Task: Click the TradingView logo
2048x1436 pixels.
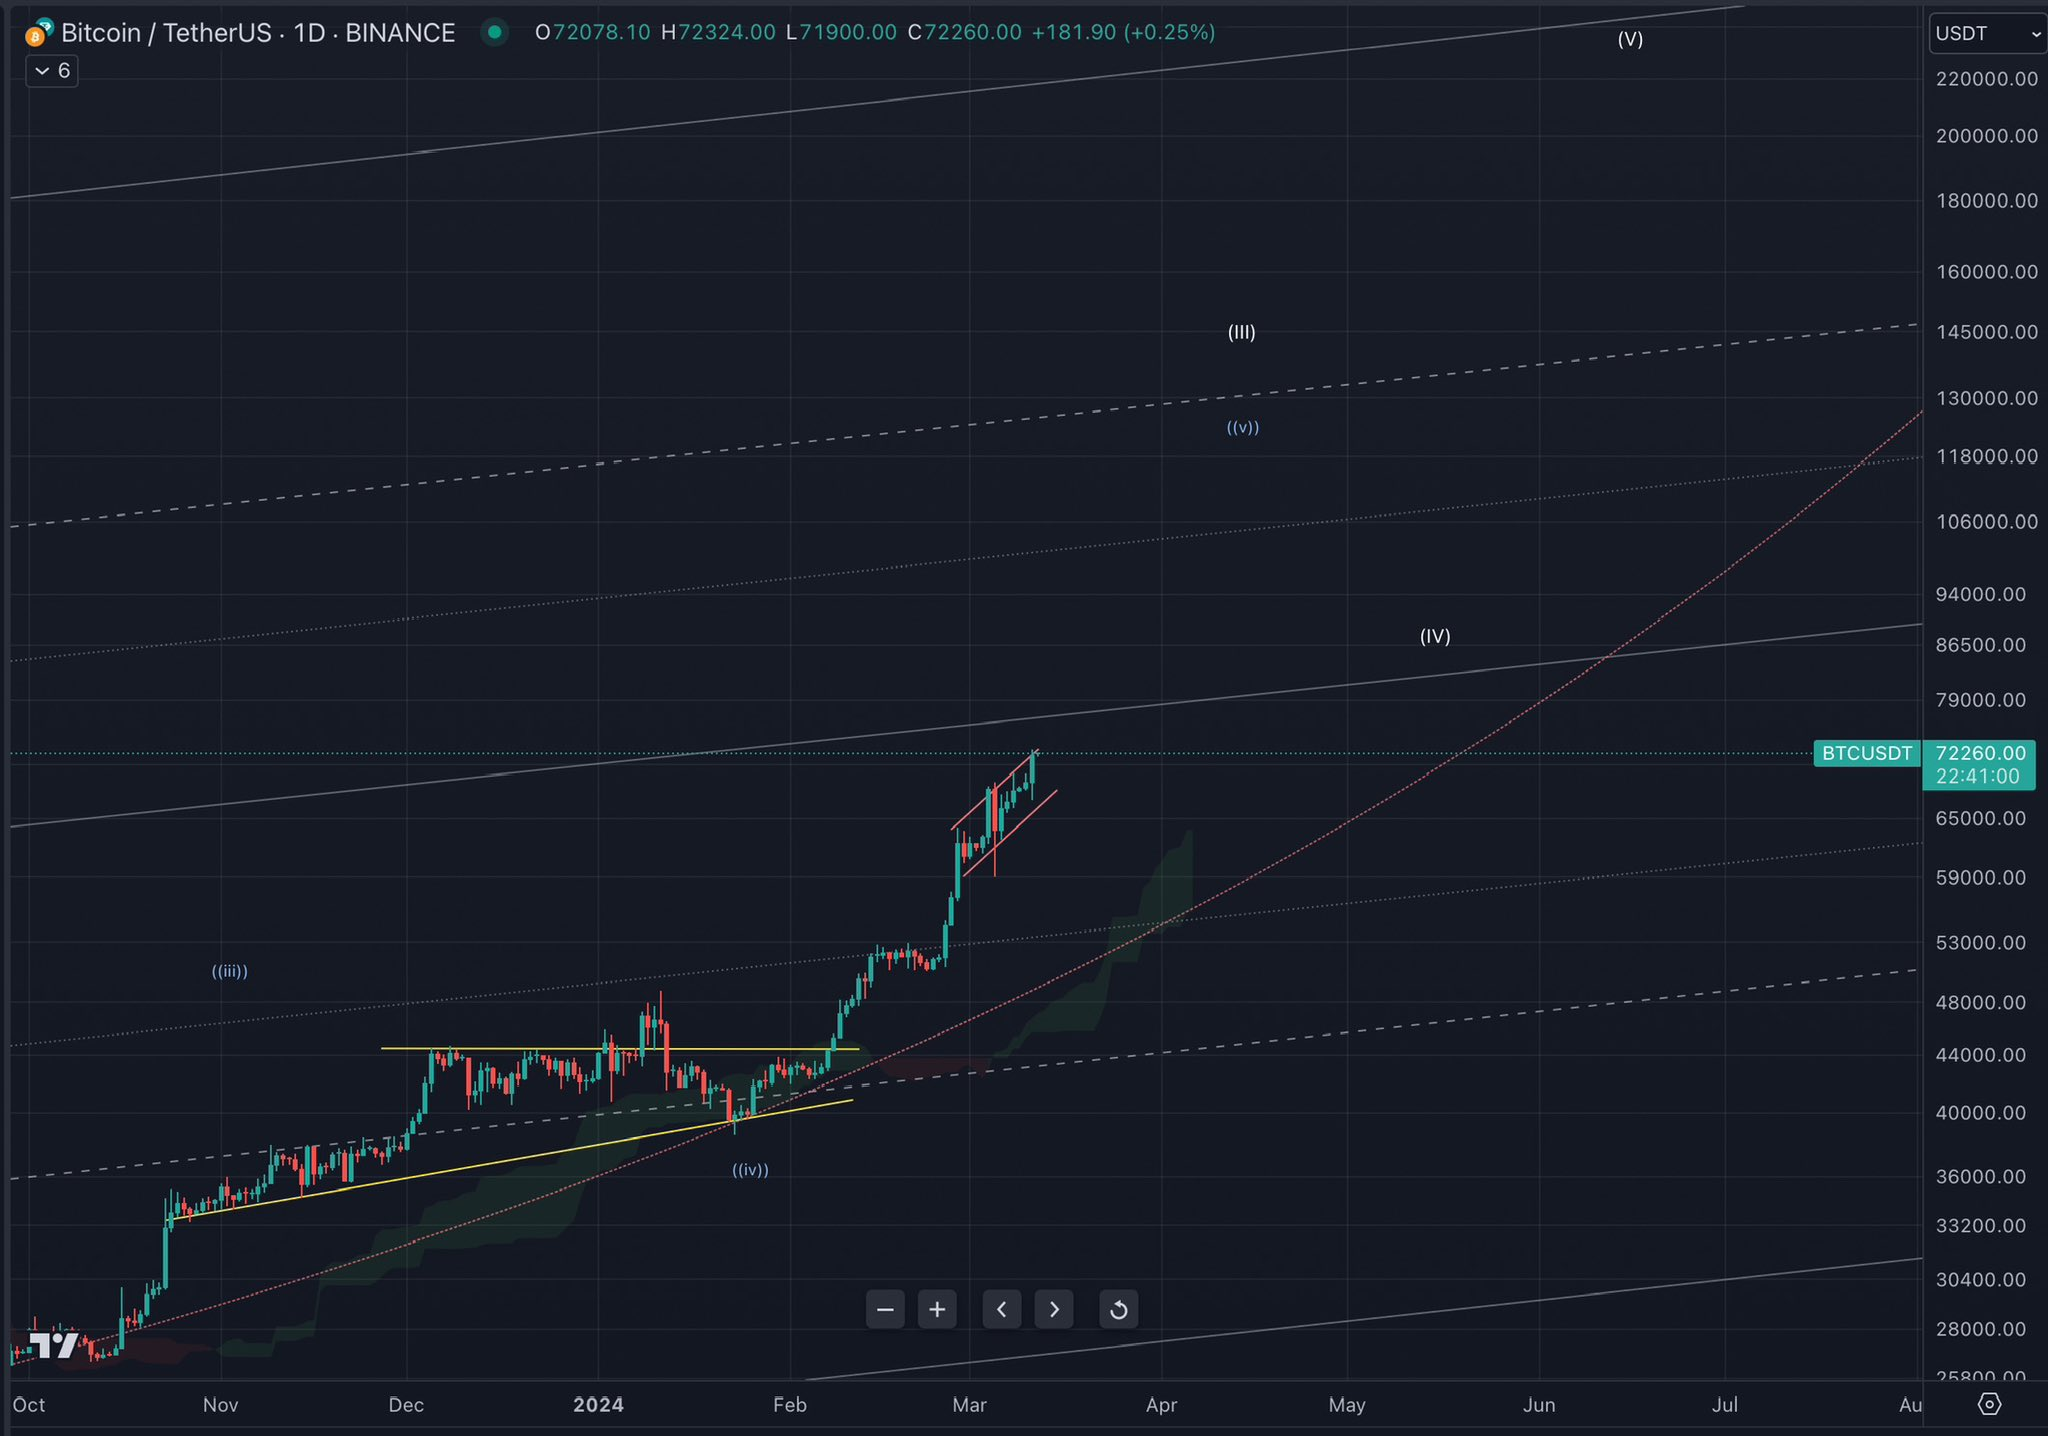Action: [x=53, y=1345]
